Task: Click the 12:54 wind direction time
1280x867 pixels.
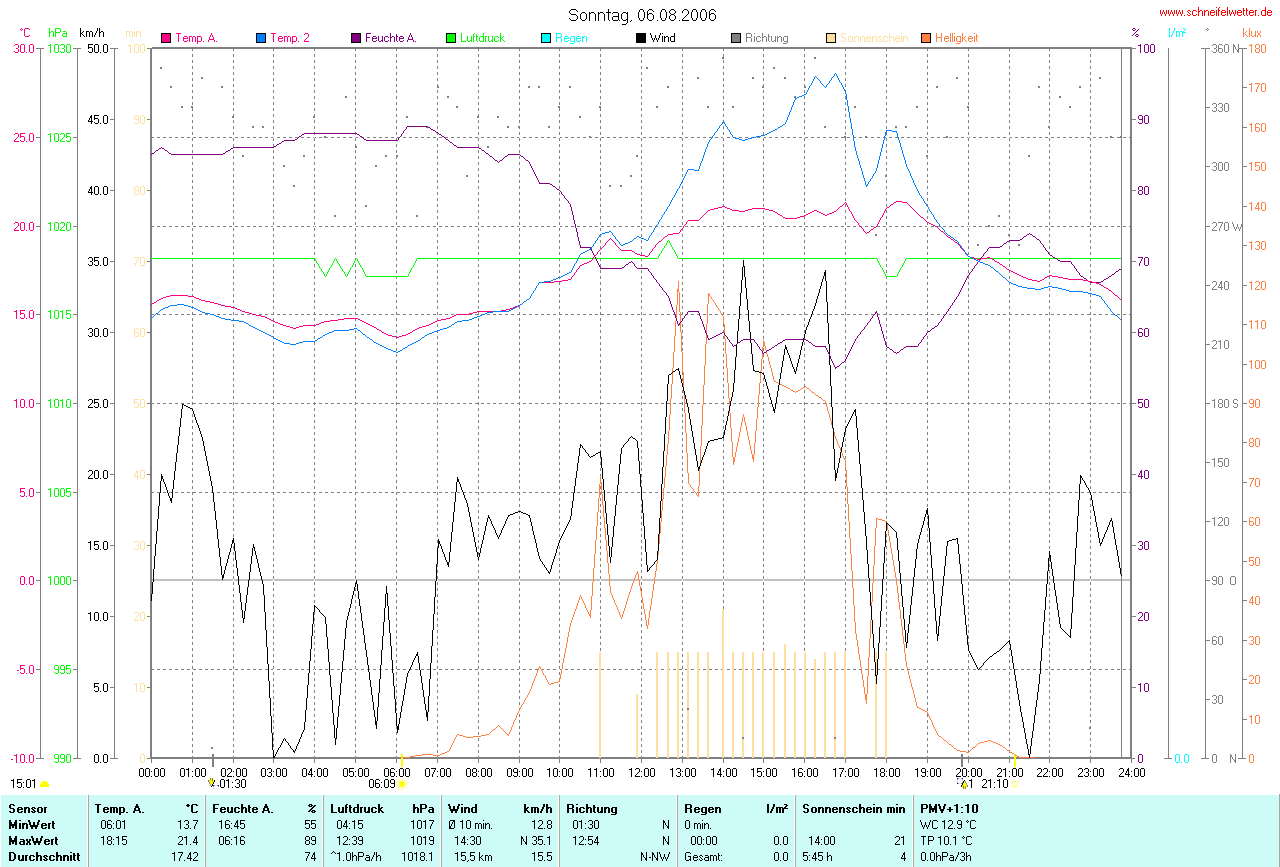Action: click(587, 841)
